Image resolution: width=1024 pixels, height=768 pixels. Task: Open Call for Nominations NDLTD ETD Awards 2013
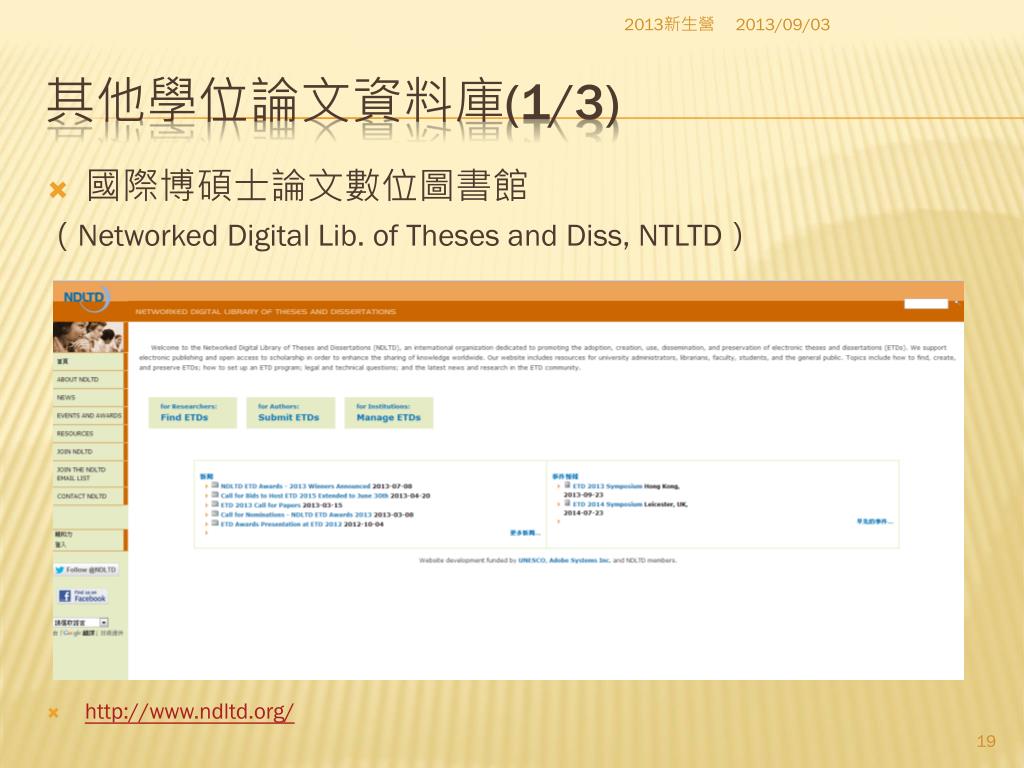click(296, 515)
